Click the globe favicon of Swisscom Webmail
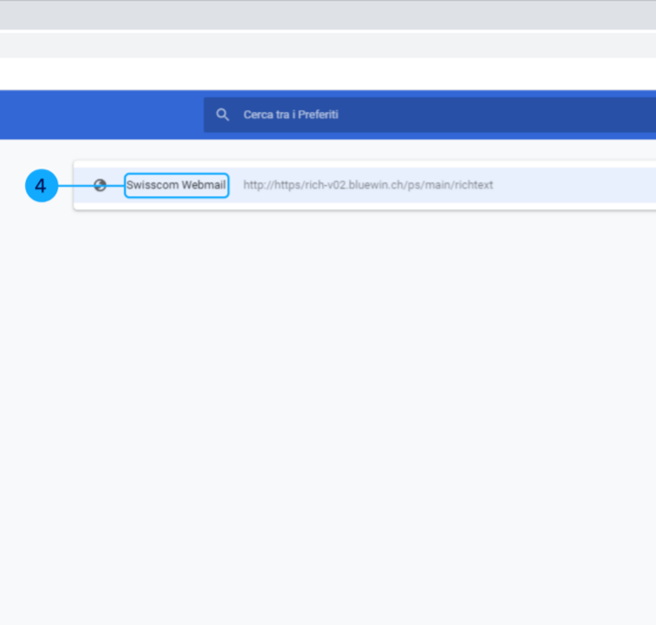The image size is (656, 625). coord(100,185)
